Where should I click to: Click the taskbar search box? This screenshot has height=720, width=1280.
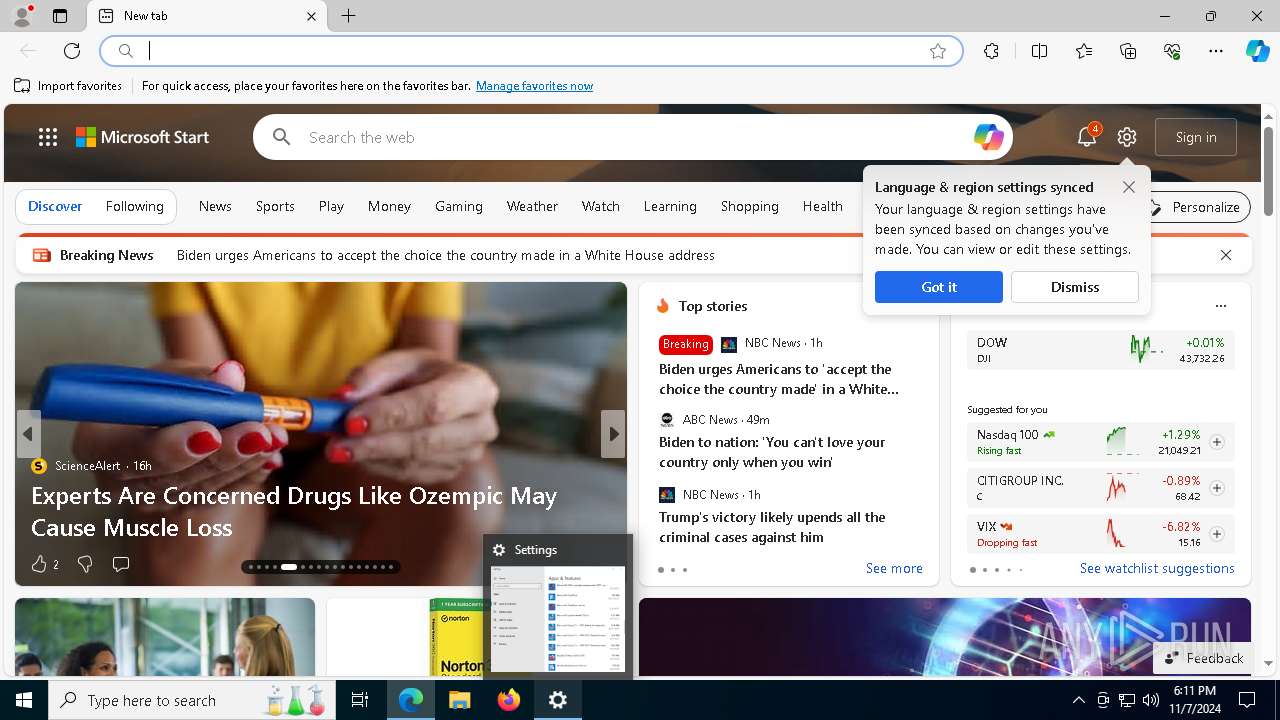[192, 700]
